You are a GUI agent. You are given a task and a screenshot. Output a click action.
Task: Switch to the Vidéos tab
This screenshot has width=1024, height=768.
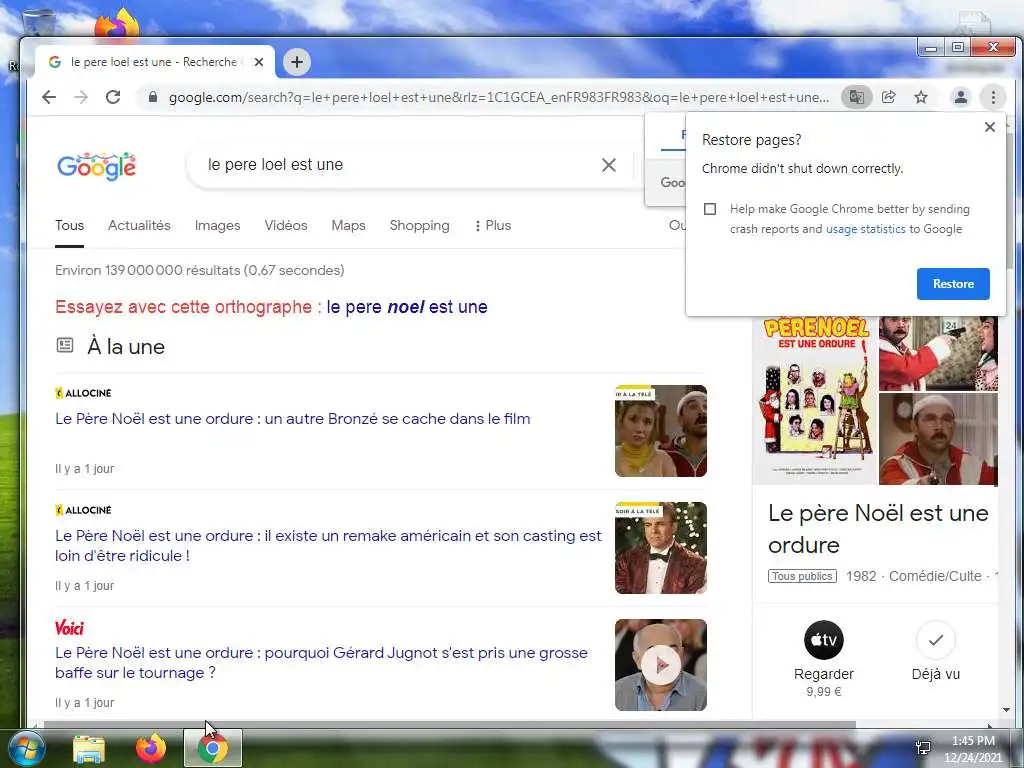[x=286, y=225]
